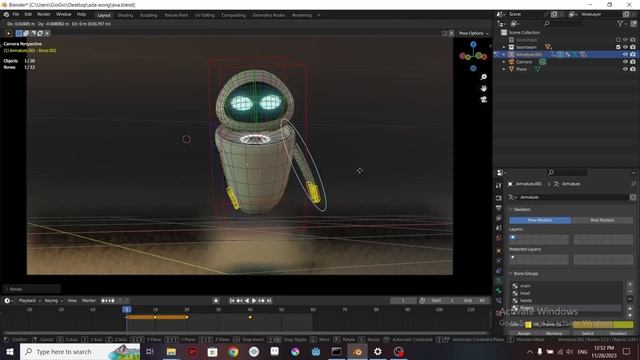Disable Plane in renders via camera icon
This screenshot has height=360, width=640.
click(633, 69)
